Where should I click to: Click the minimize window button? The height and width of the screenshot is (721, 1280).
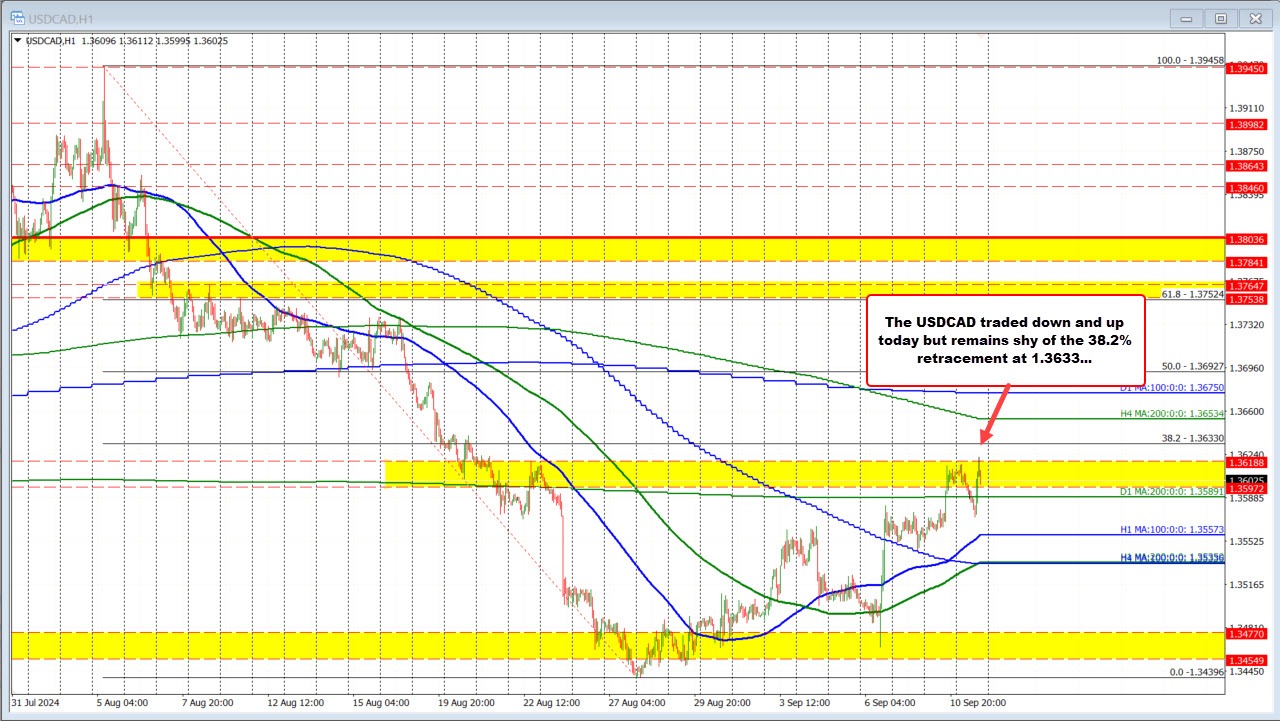pos(1185,17)
